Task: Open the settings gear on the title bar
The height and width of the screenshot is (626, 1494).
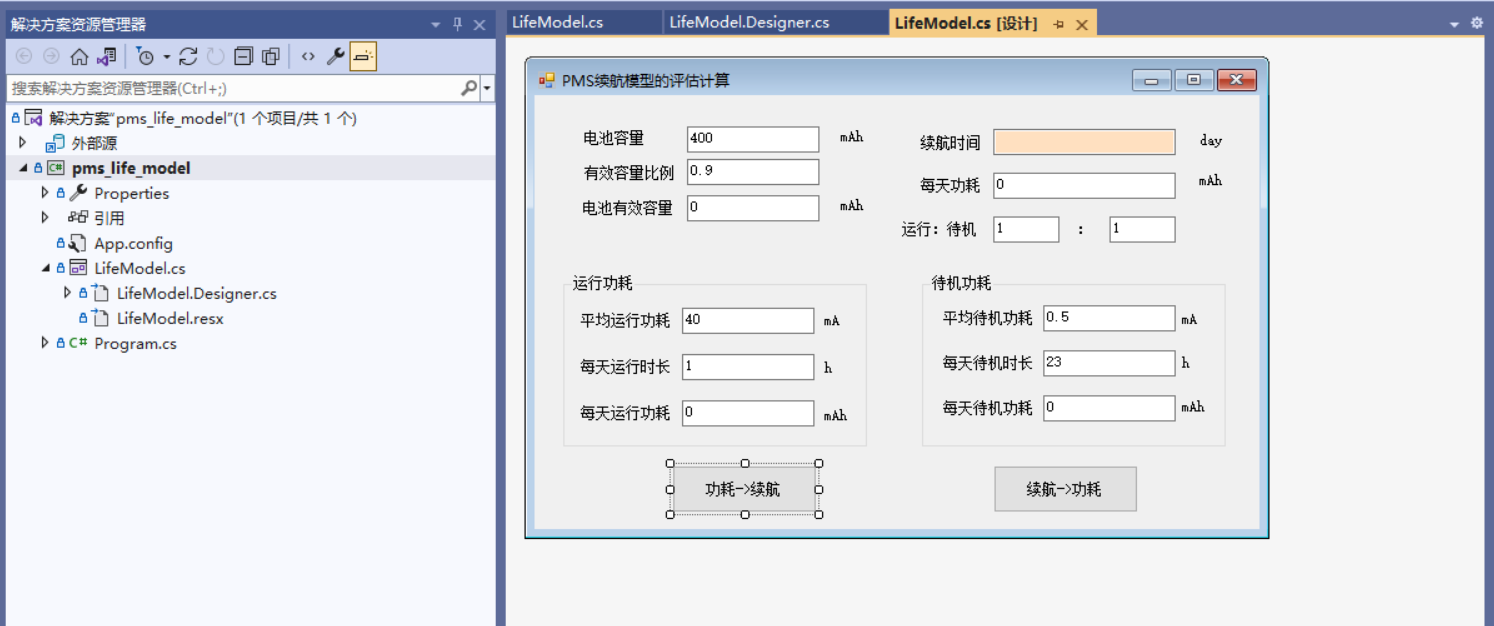Action: coord(1477,22)
